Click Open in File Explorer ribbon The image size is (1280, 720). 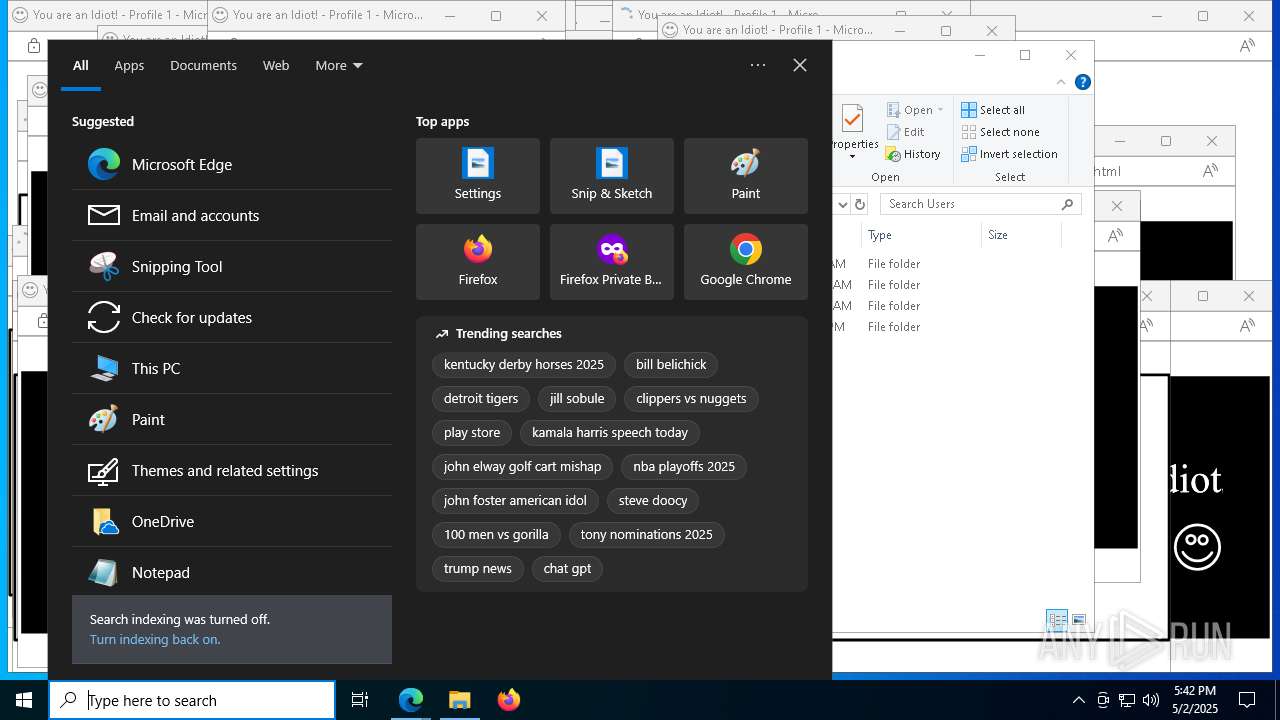tap(914, 110)
